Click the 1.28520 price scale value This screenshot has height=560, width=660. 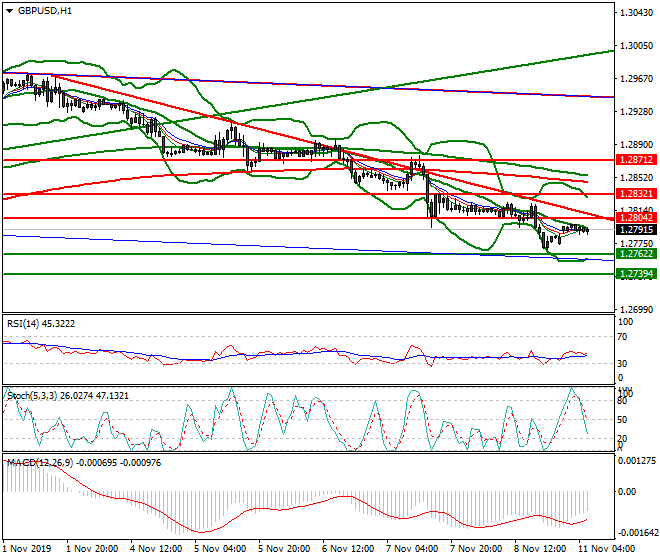coord(636,178)
